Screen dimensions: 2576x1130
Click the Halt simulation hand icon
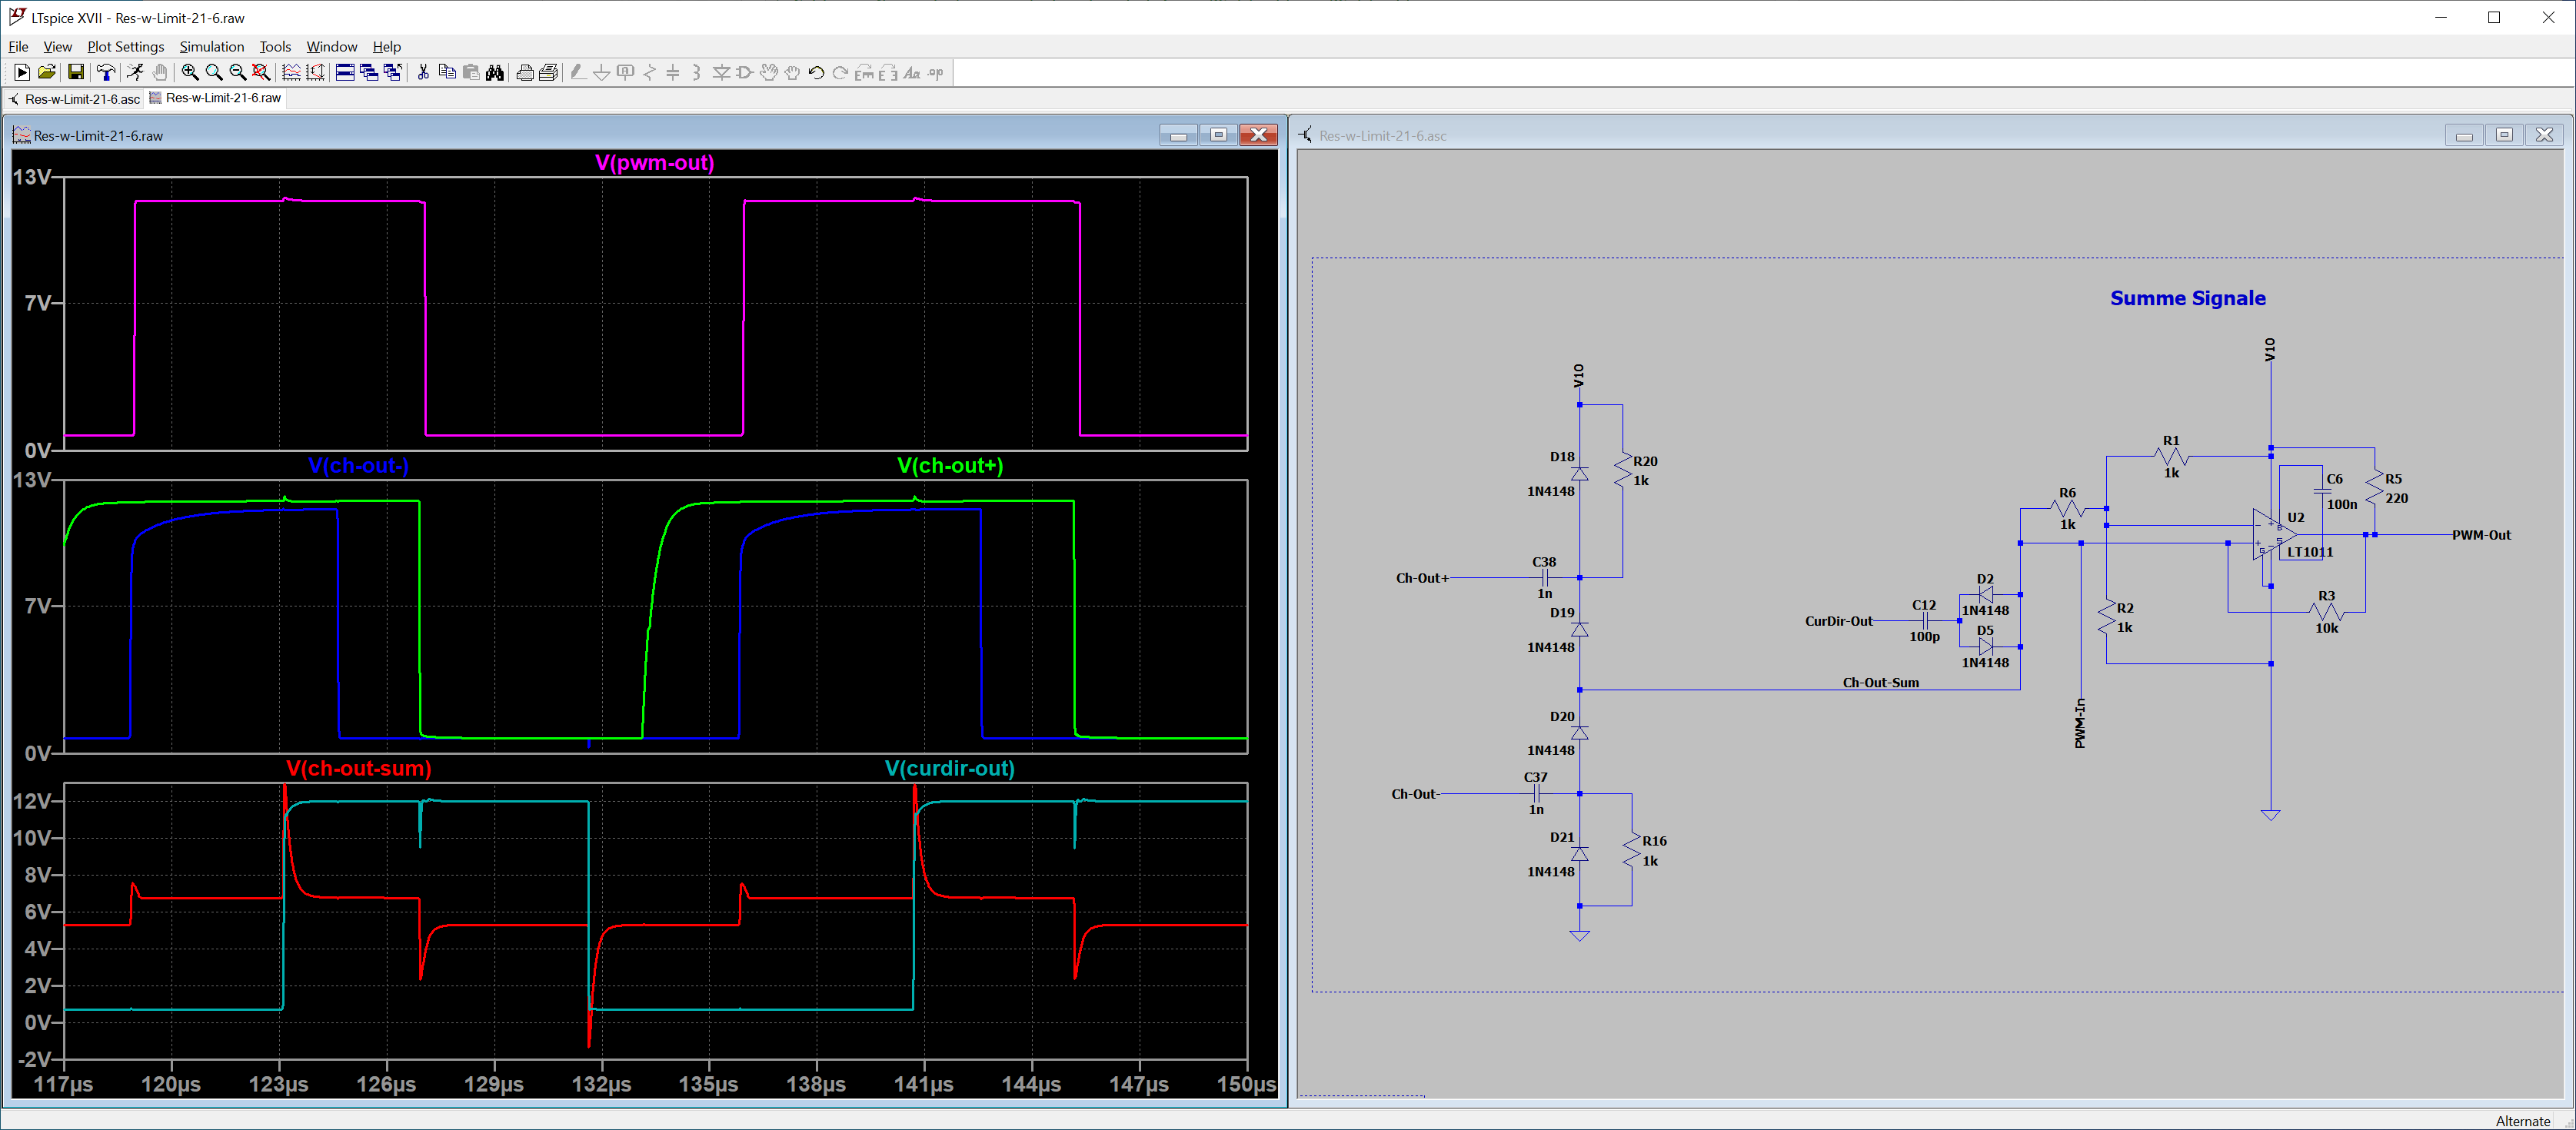click(x=160, y=72)
